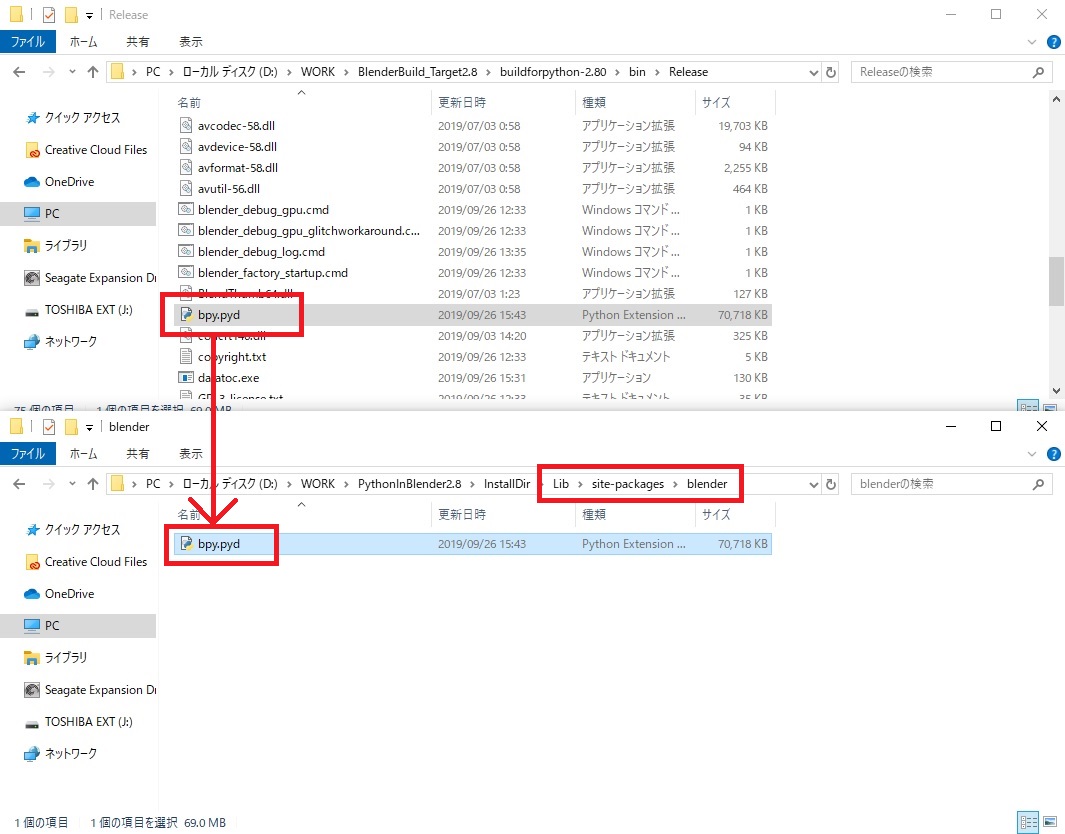Click PythonInBlender2.8 breadcrumb segment

click(x=410, y=484)
